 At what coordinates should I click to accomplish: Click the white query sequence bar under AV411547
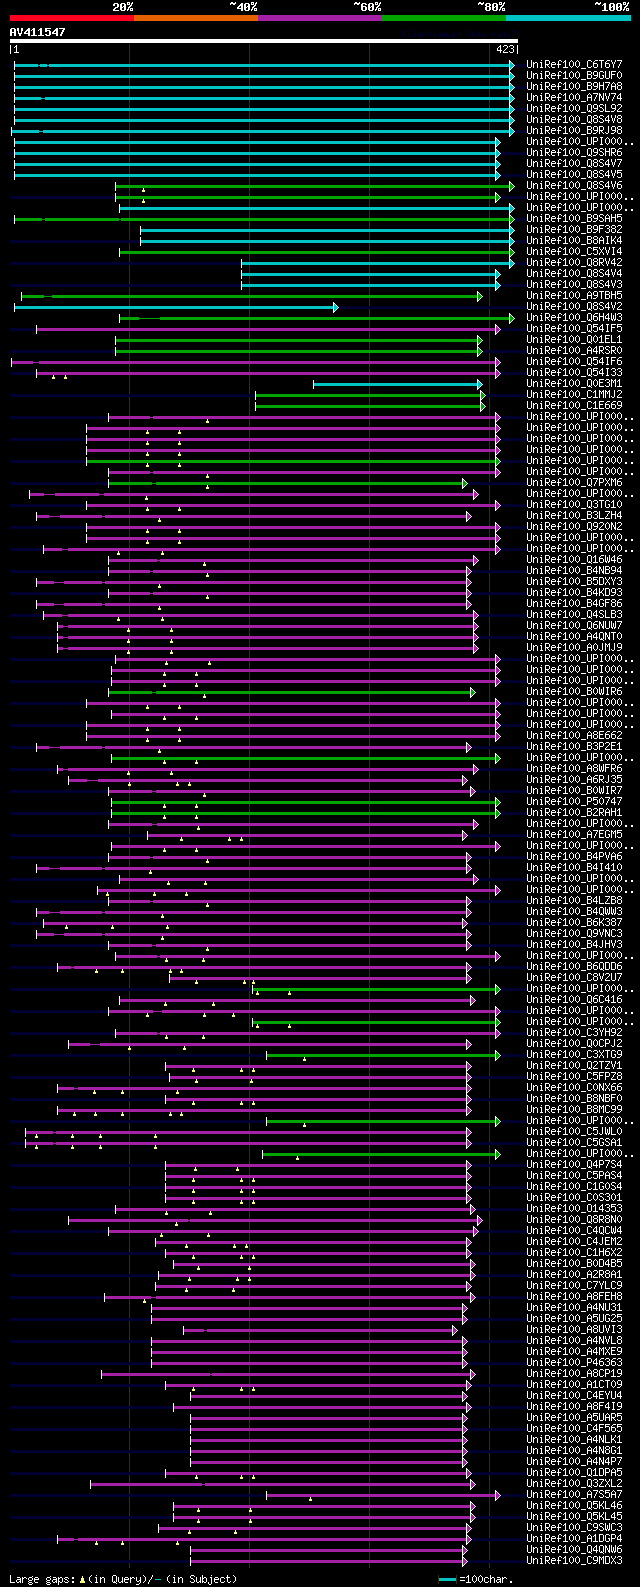click(263, 41)
